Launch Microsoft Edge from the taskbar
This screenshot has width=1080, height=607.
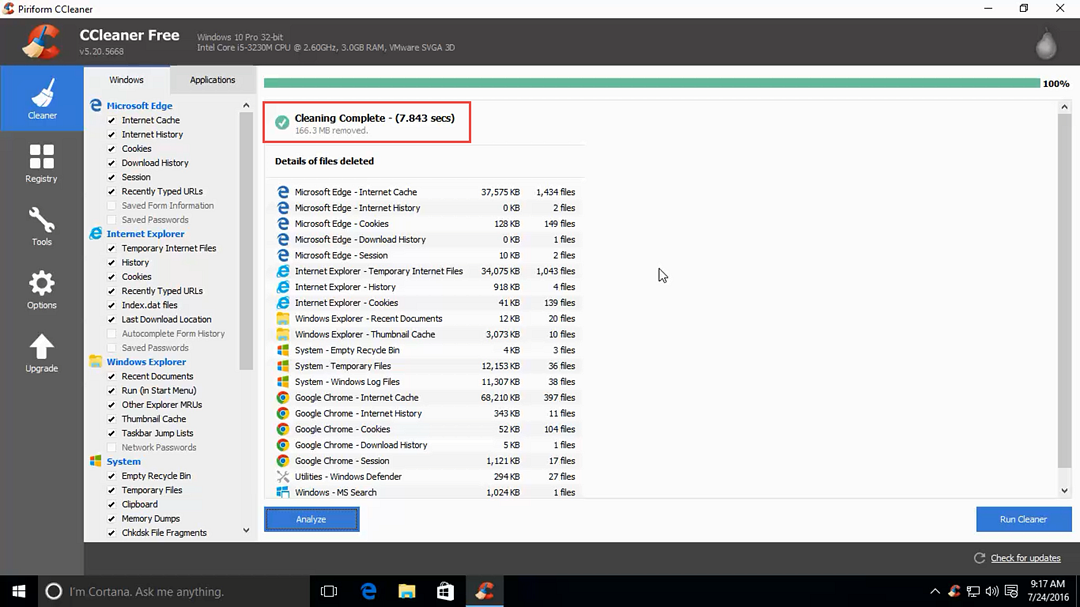pyautogui.click(x=368, y=591)
